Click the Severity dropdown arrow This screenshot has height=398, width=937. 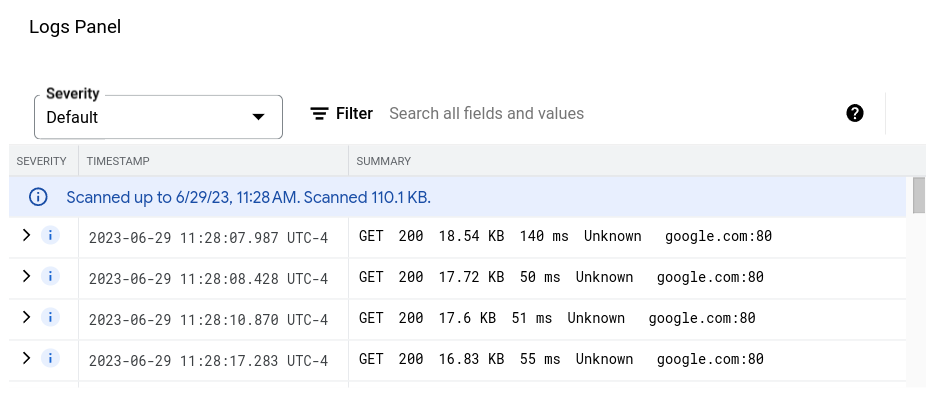point(258,117)
